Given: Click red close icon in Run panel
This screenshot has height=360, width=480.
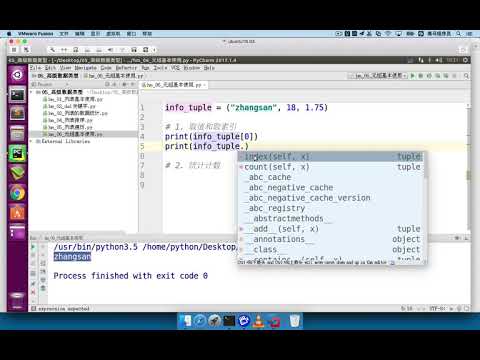Looking at the screenshot, I should pos(33,292).
